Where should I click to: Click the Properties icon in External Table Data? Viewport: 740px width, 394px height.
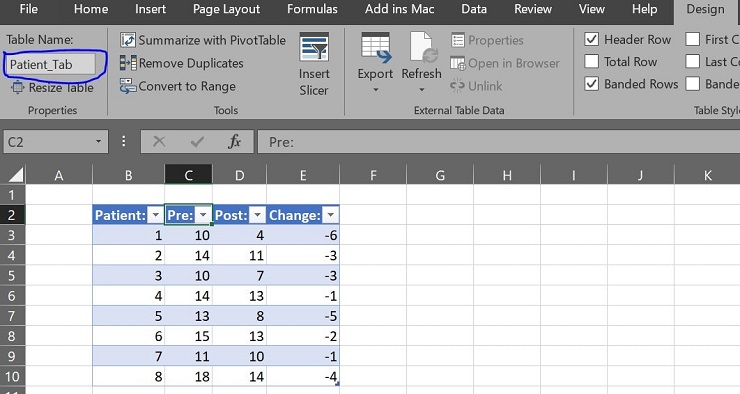point(458,40)
